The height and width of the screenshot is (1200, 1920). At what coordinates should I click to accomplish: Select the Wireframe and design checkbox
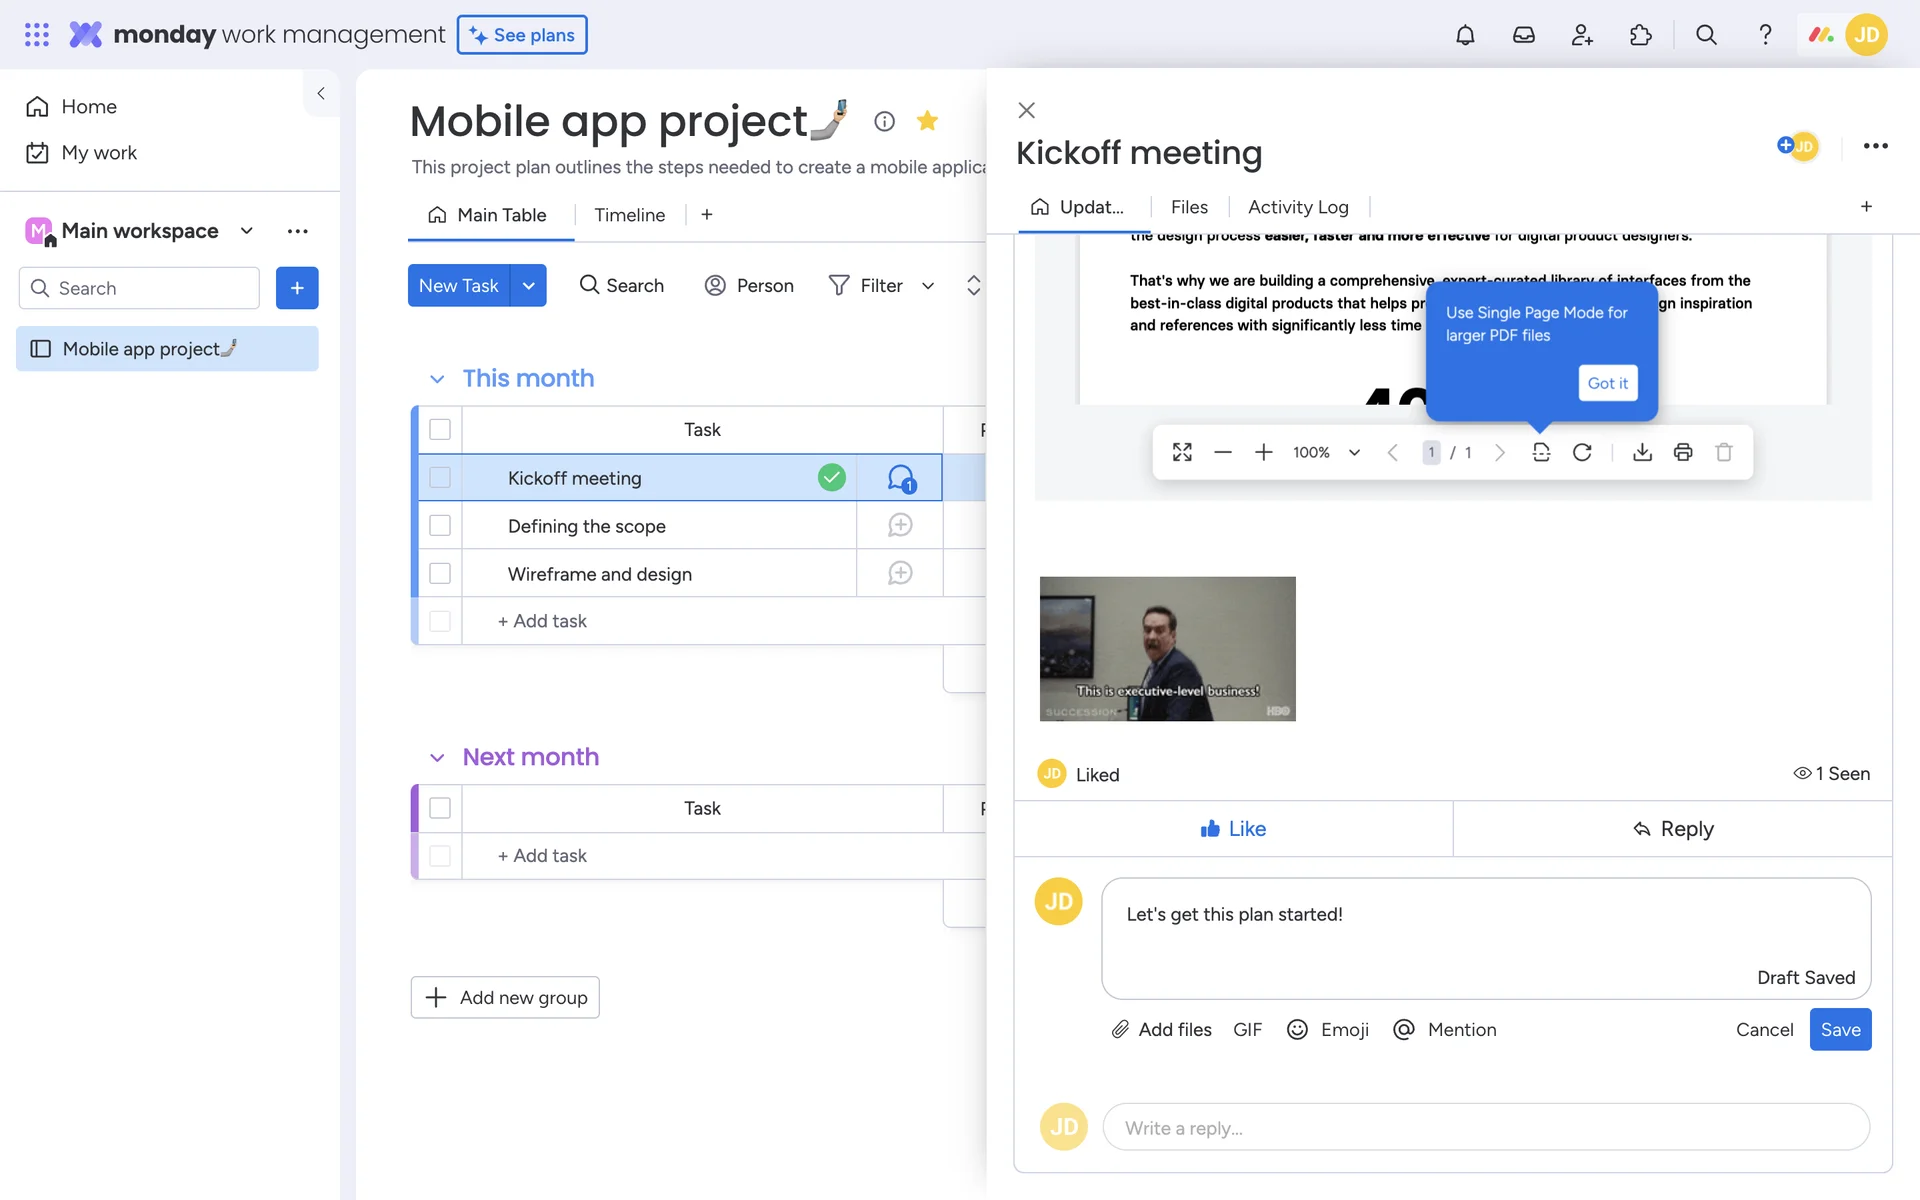(x=440, y=573)
